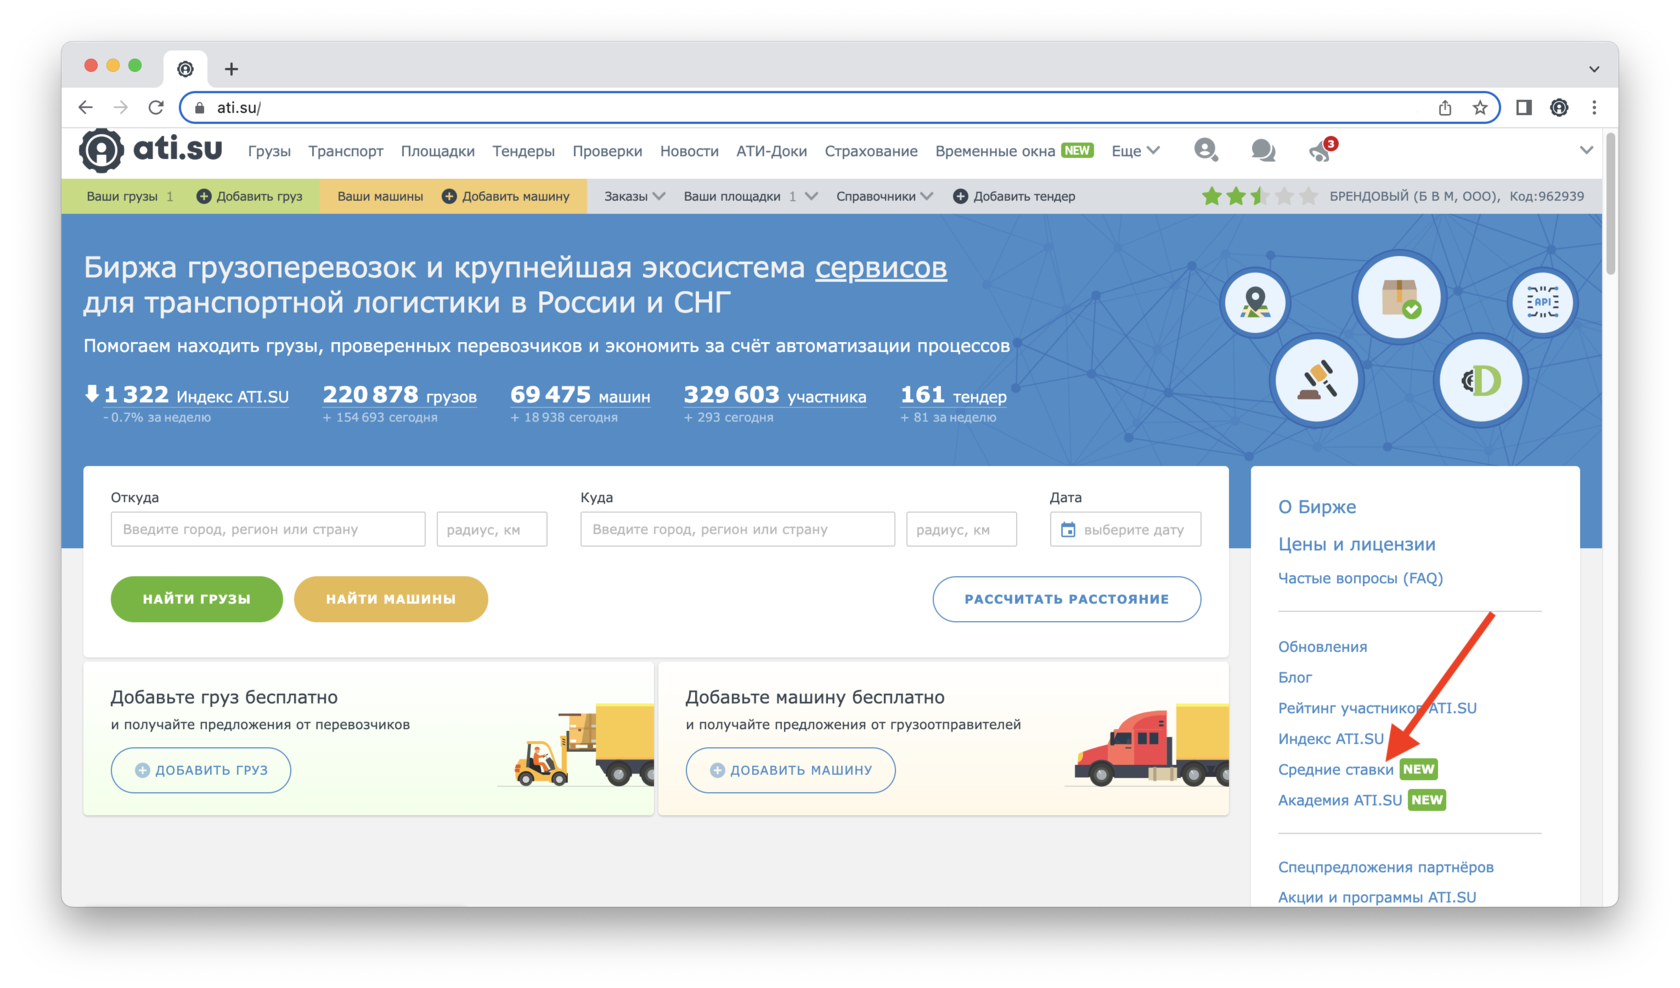Click Добавить тендер

pos(1014,196)
